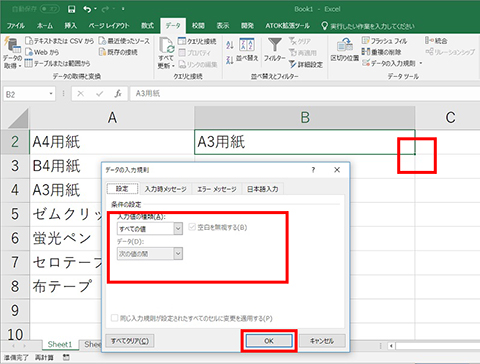Click OK in the データの入力規則 dialog
This screenshot has width=480, height=364.
[x=269, y=341]
